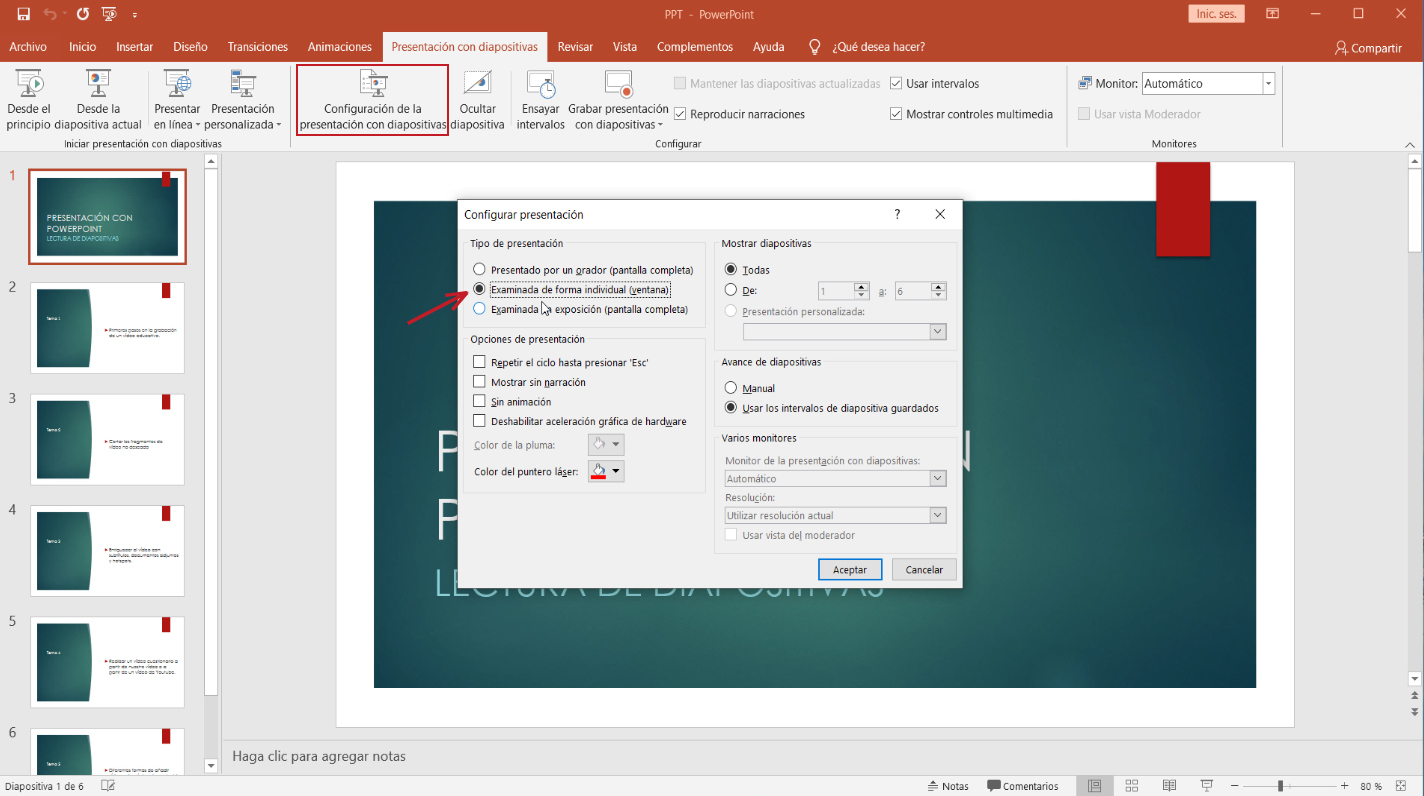The height and width of the screenshot is (796, 1424).
Task: Click zoom in plus button
Action: [x=1345, y=786]
